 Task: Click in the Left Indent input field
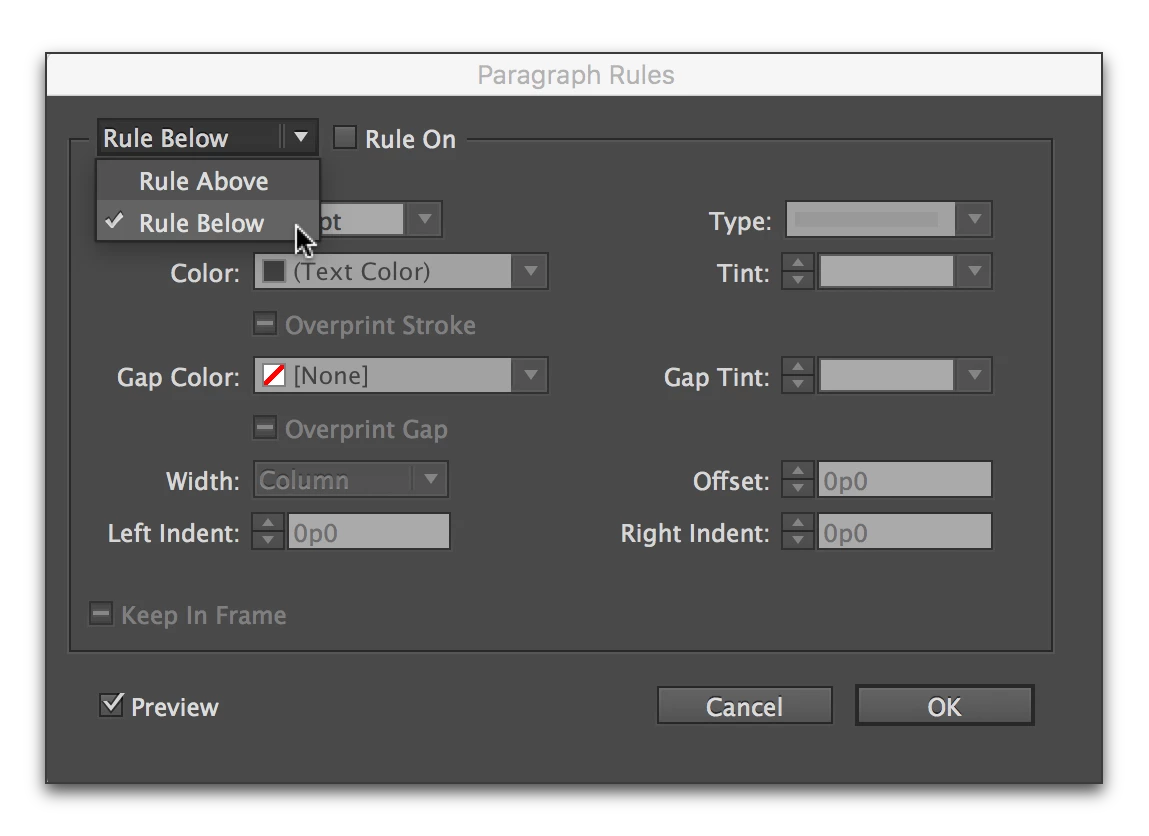click(x=369, y=533)
